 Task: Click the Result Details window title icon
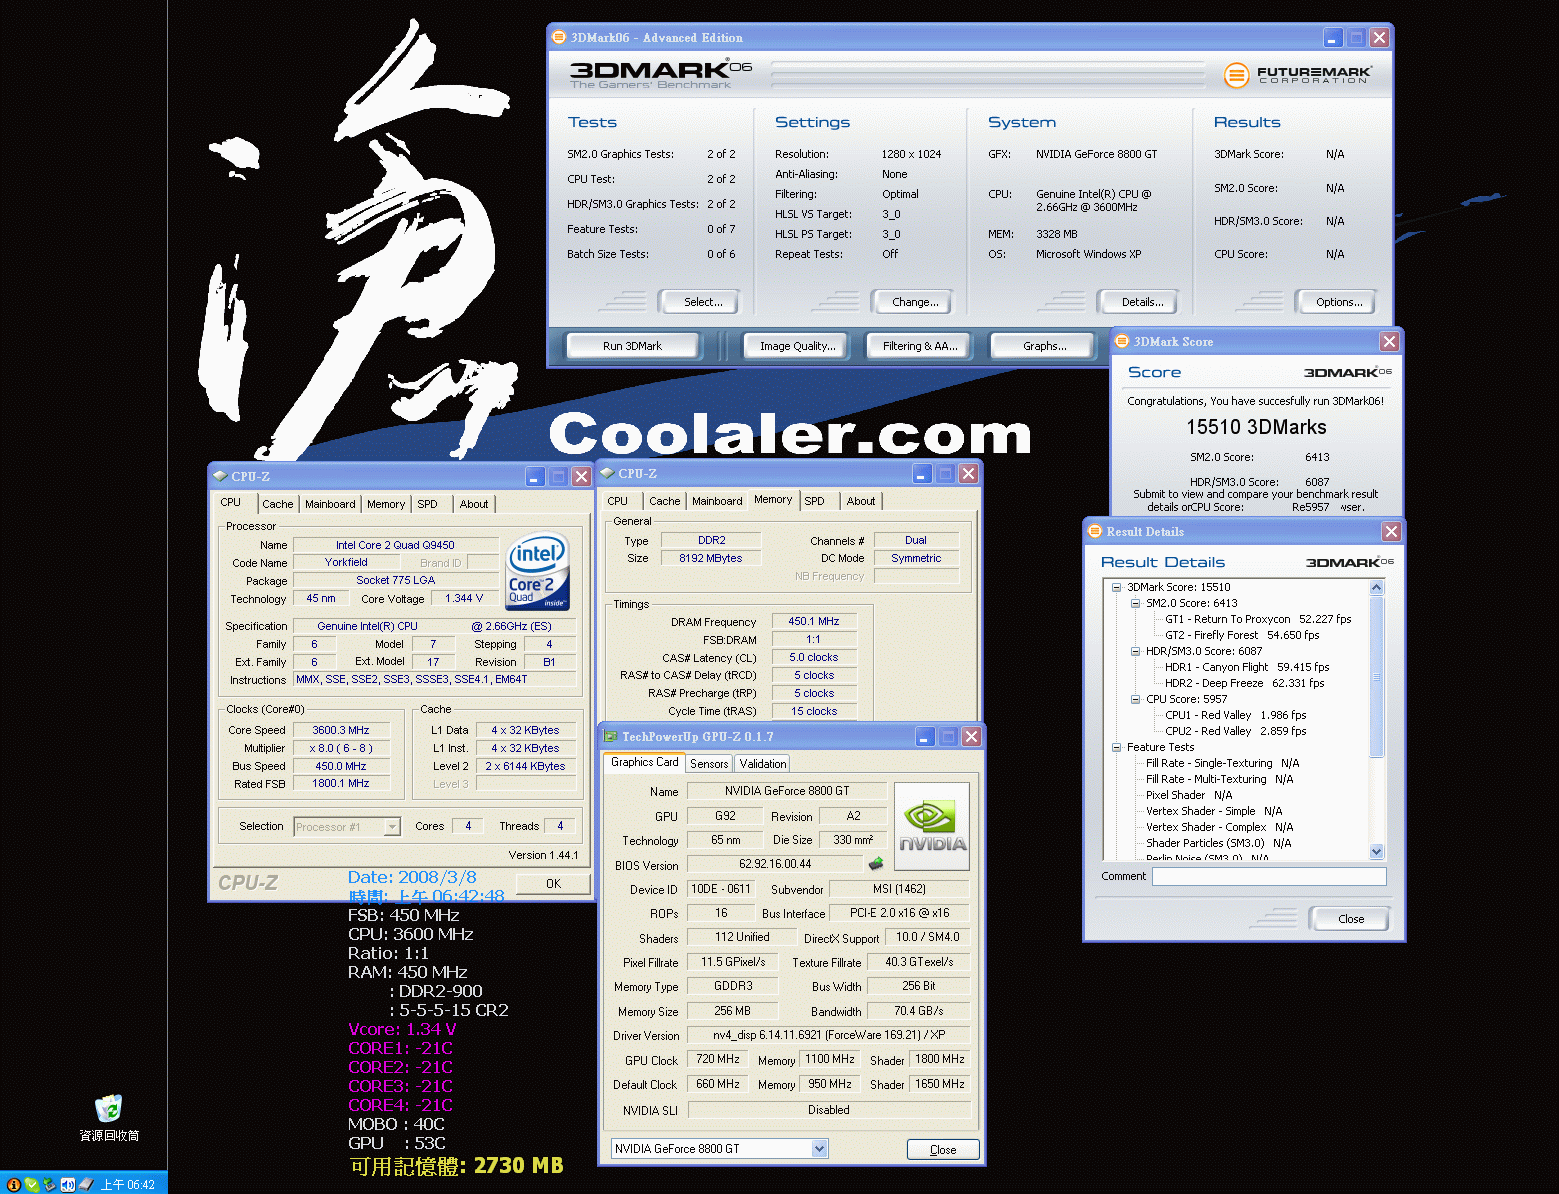(x=1095, y=531)
